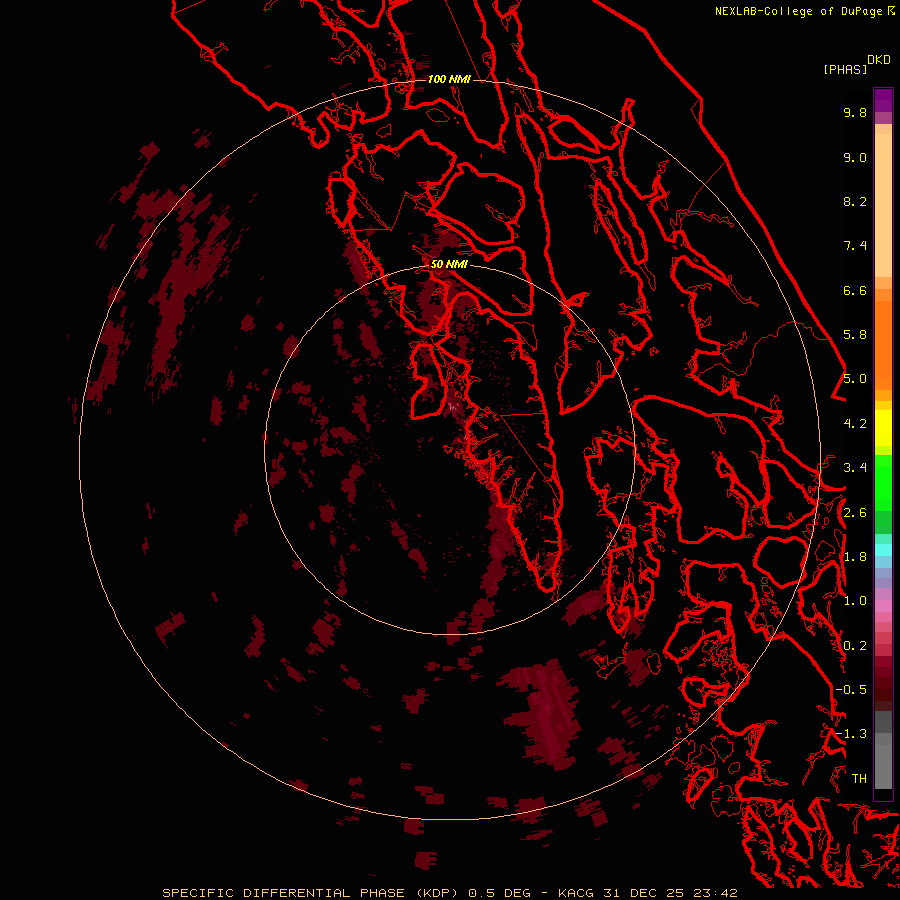The width and height of the screenshot is (900, 900).
Task: Click the 0.2 value on the color scale
Action: pyautogui.click(x=855, y=646)
